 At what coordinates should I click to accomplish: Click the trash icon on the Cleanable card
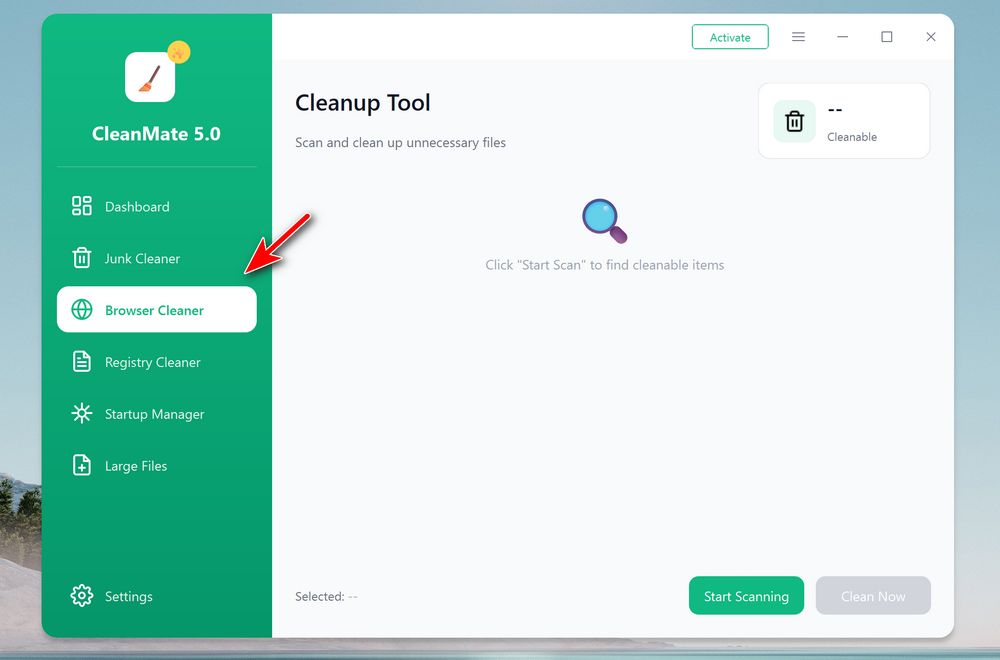click(x=794, y=120)
